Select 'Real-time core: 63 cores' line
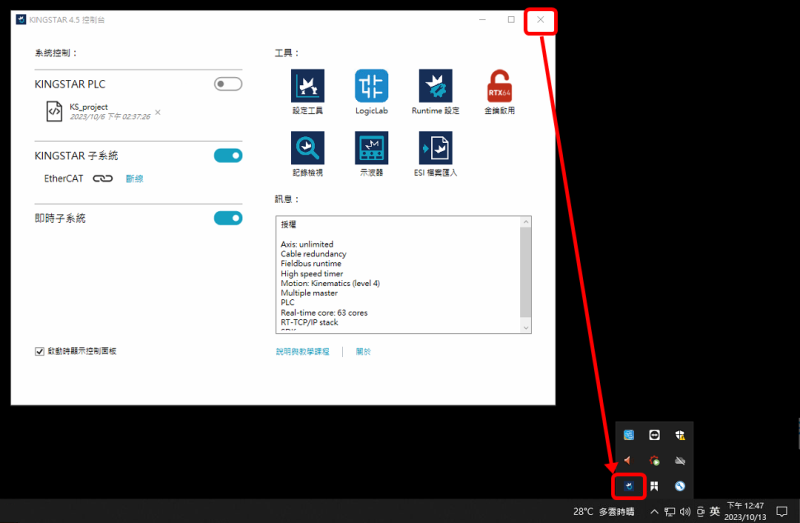Viewport: 800px width, 523px height. [324, 313]
